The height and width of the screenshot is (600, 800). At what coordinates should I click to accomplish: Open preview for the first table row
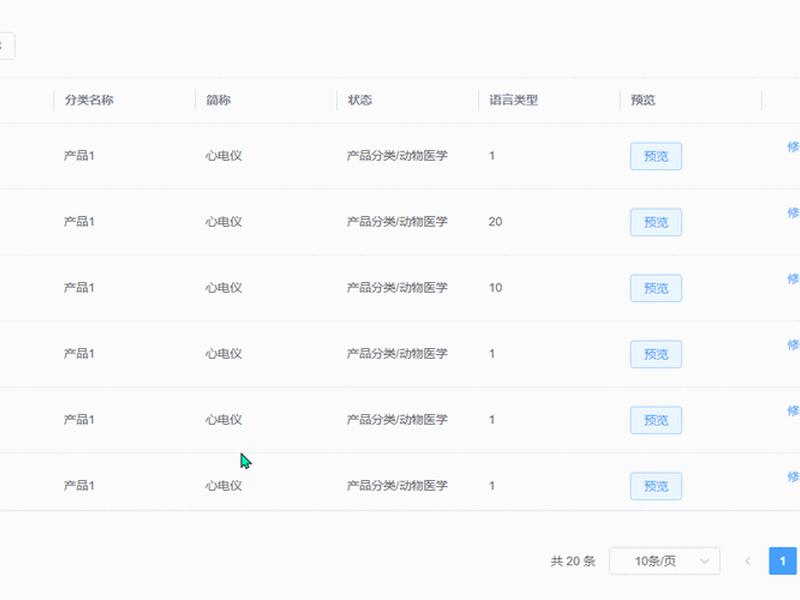pos(656,156)
